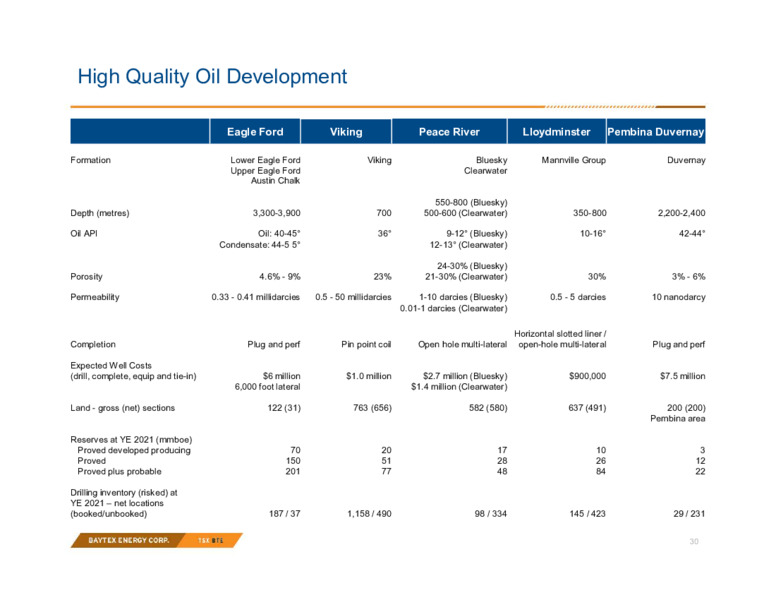Click '0.33 - 0.41 millidarcies' permeability
Viewport: 776px width, 600px height.
click(x=256, y=297)
